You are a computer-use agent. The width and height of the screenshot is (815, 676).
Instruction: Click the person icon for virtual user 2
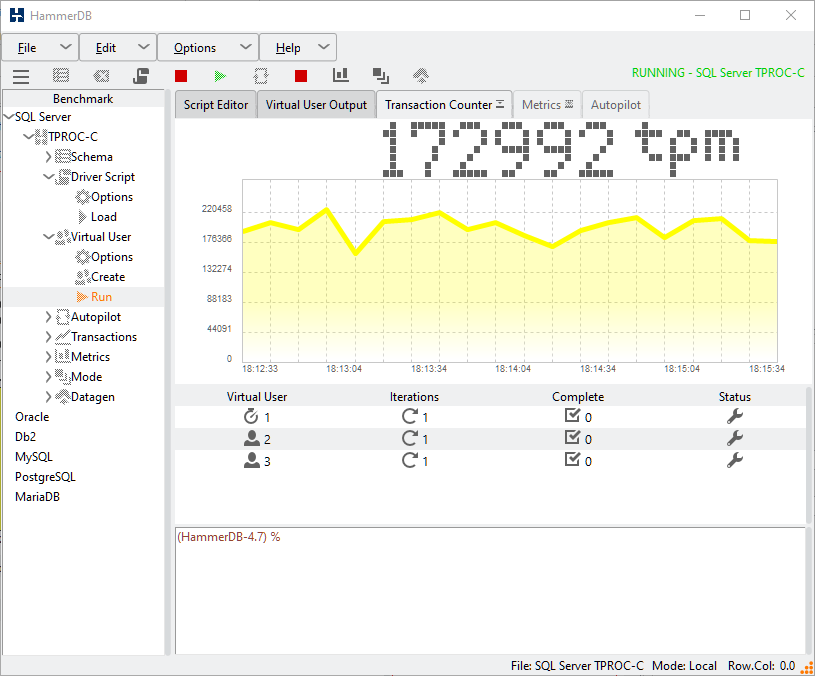pos(252,439)
